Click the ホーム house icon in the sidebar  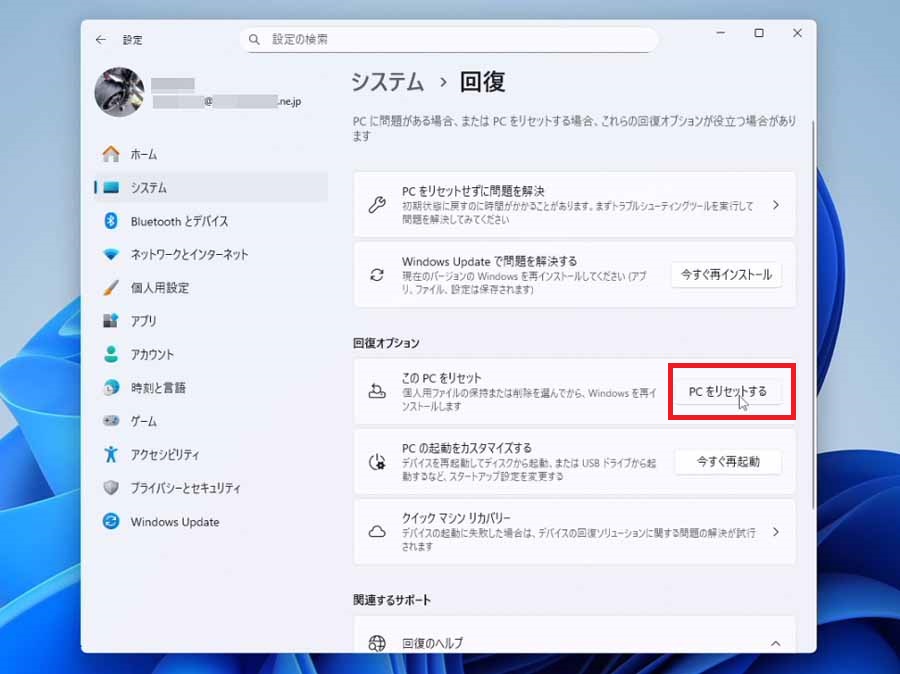[x=111, y=154]
